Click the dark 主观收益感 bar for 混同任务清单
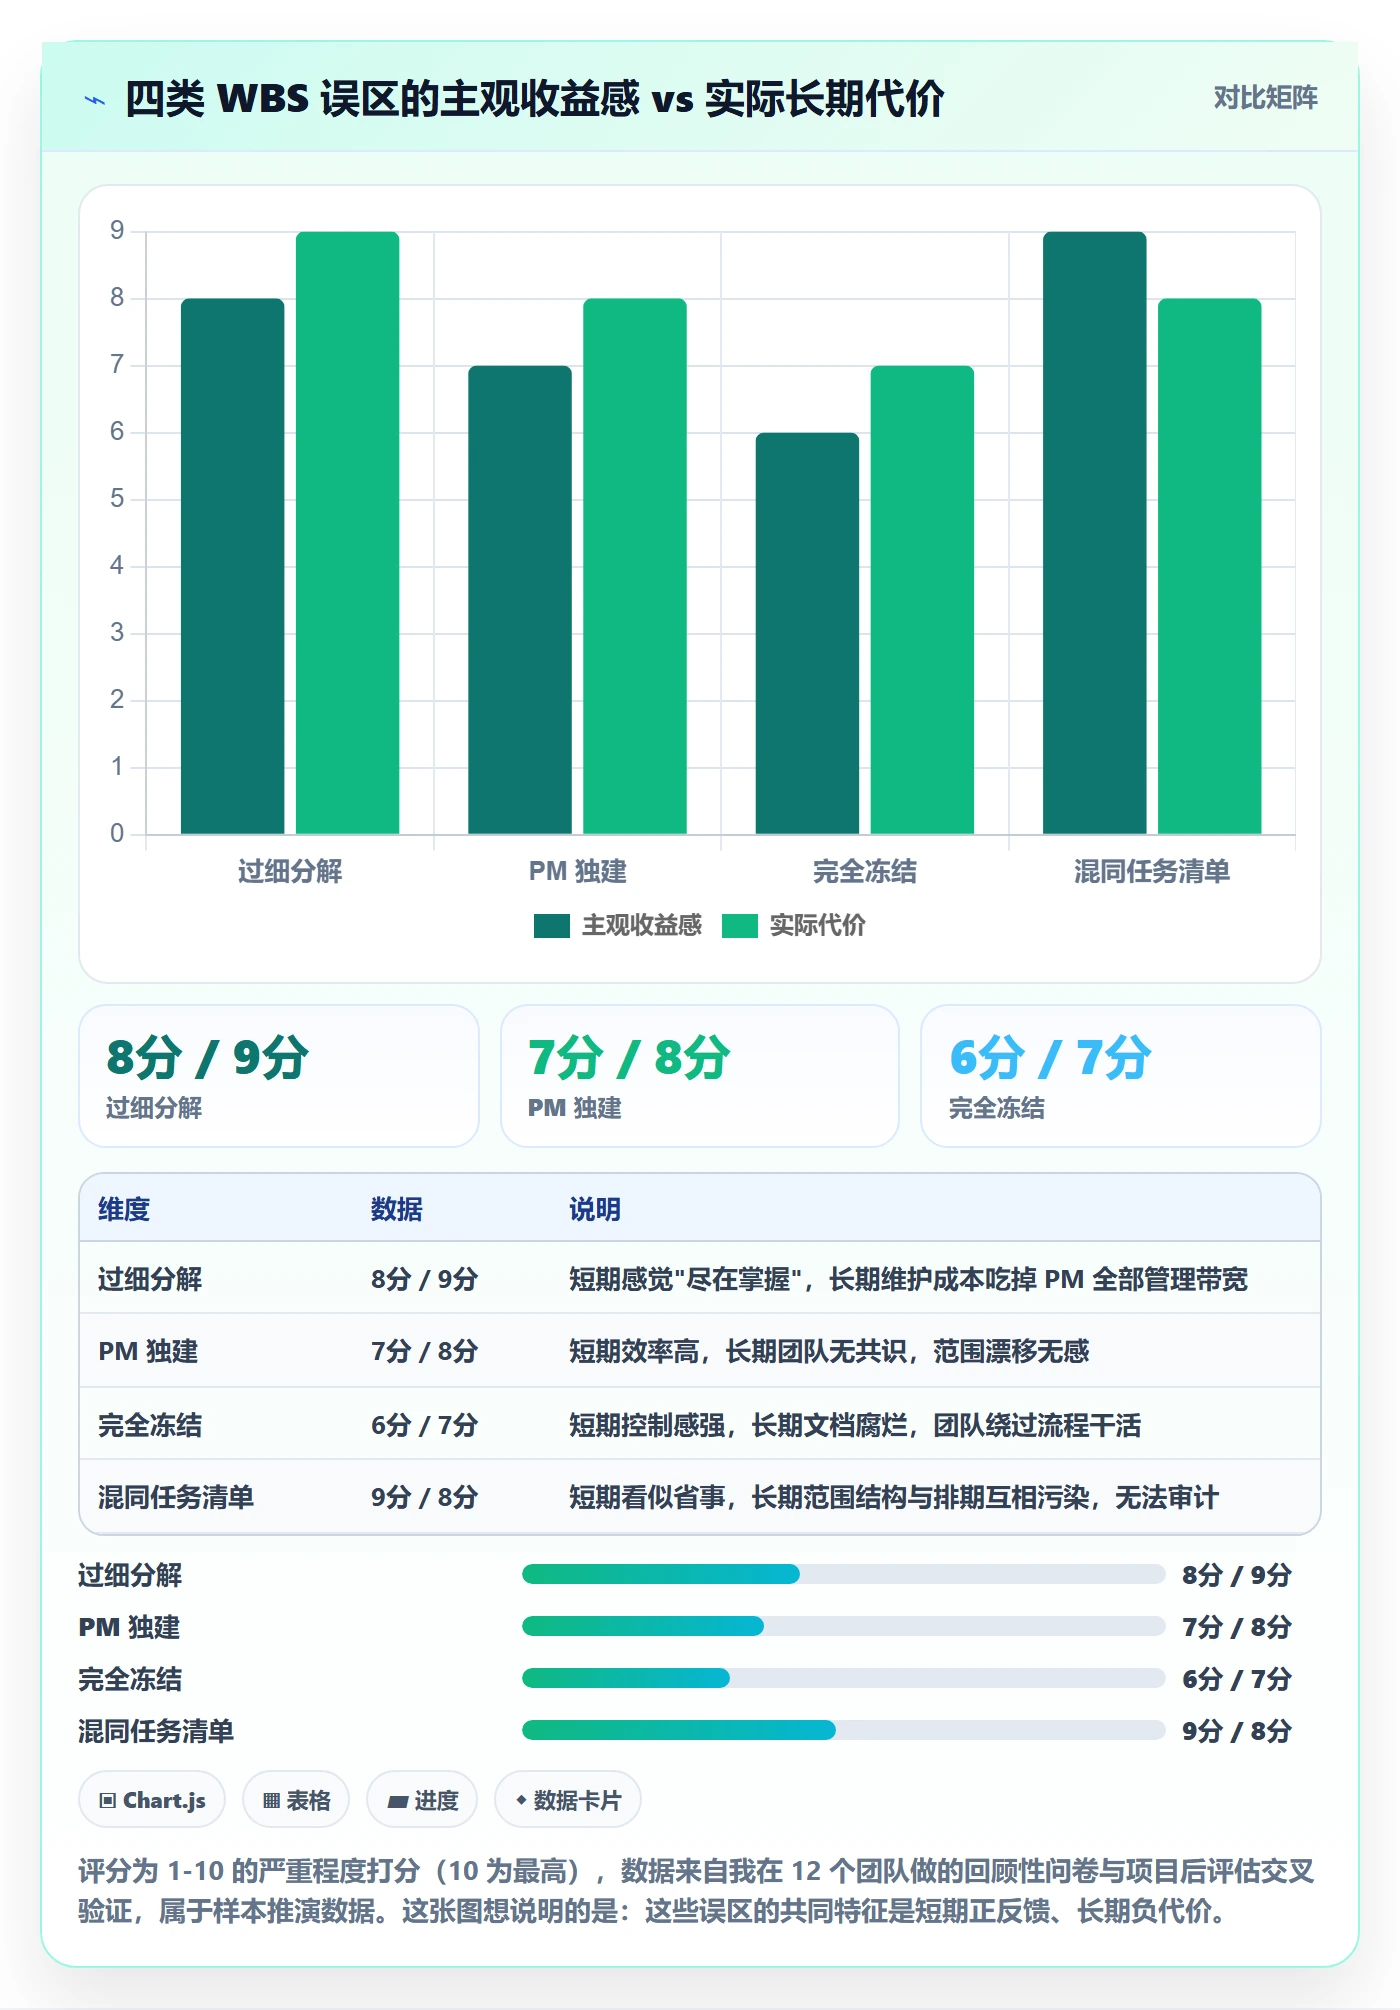The width and height of the screenshot is (1400, 2010). coord(1095,533)
